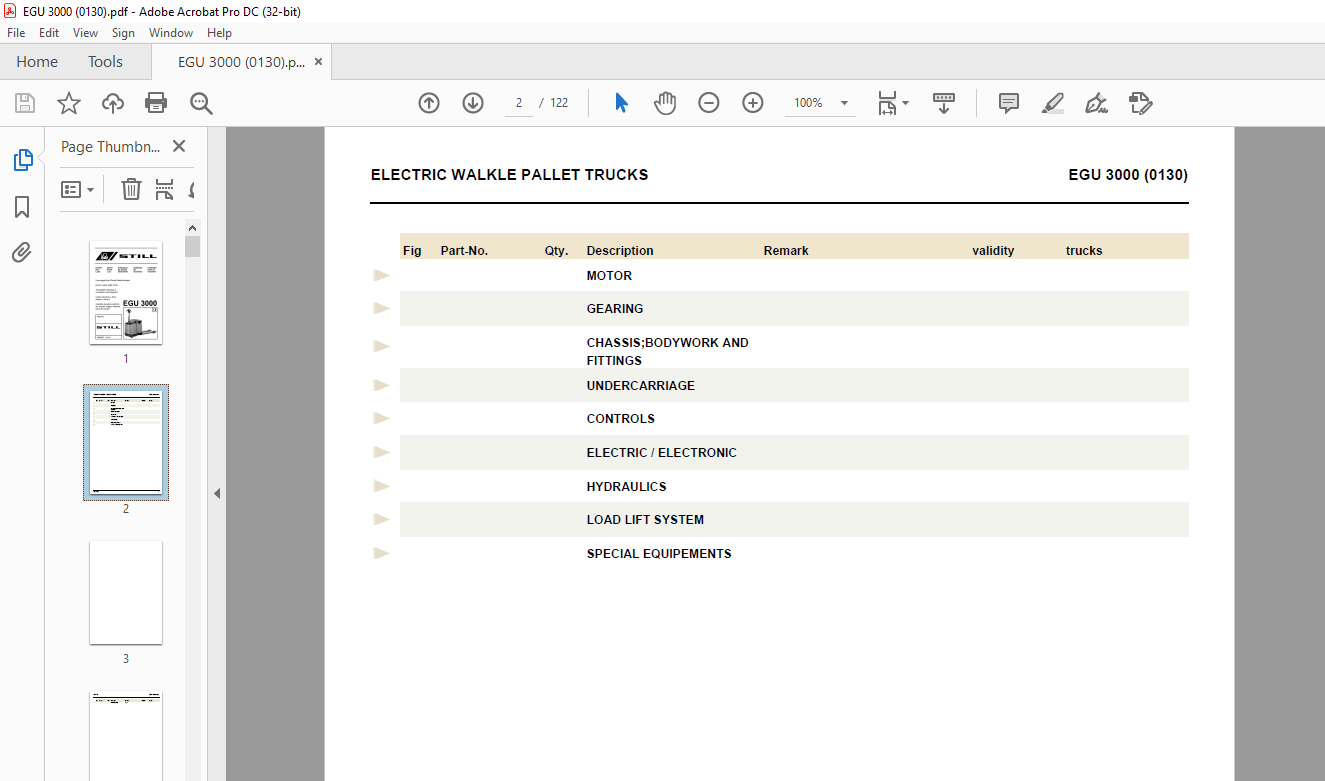Select the highlight text pen tool
This screenshot has width=1325, height=781.
1053,103
